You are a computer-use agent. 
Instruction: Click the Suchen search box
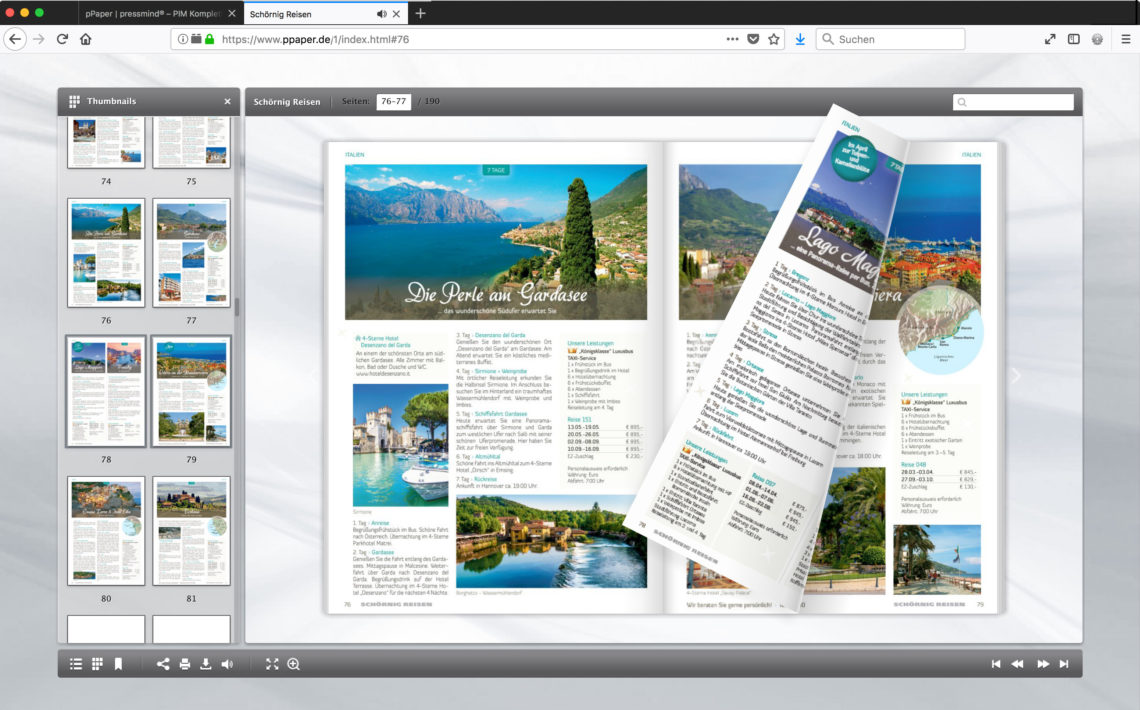(x=891, y=39)
